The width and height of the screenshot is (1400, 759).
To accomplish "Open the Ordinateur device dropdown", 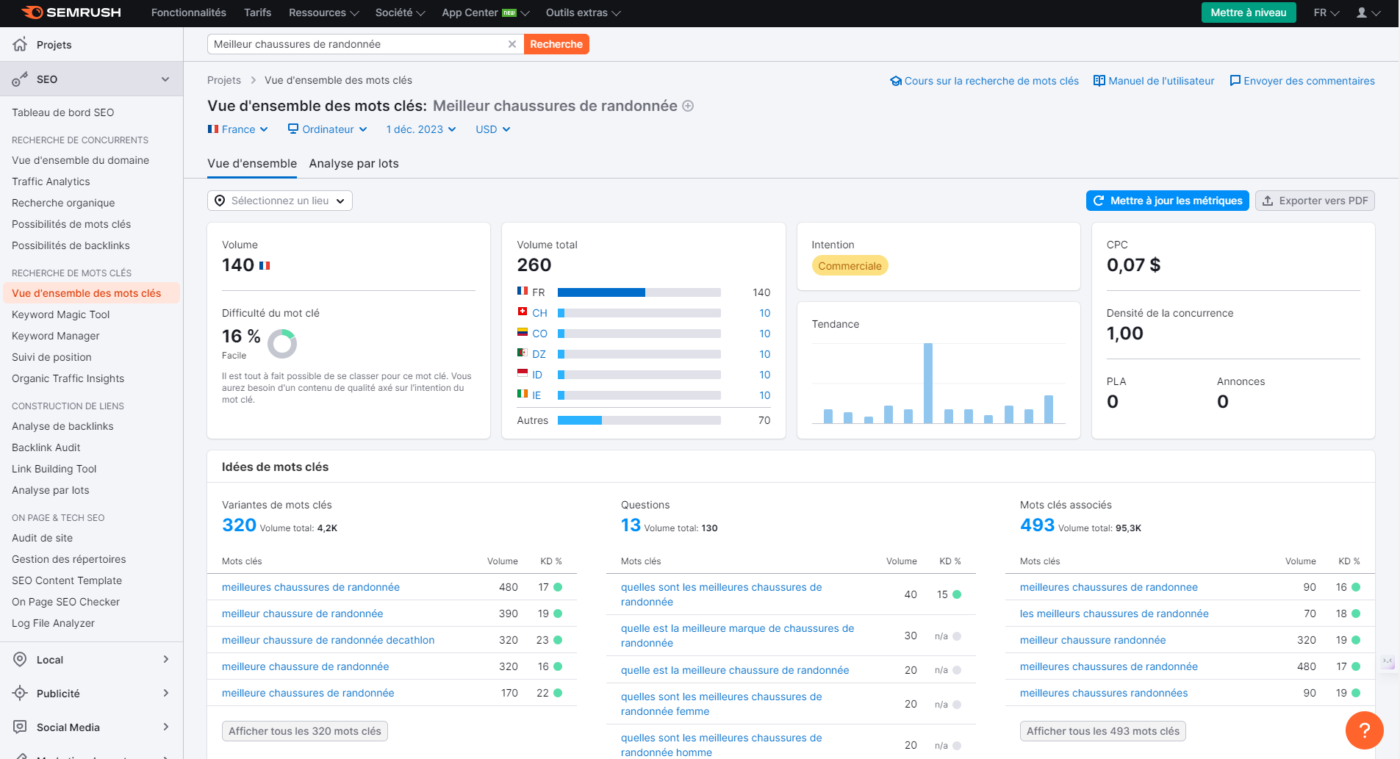I will point(327,129).
